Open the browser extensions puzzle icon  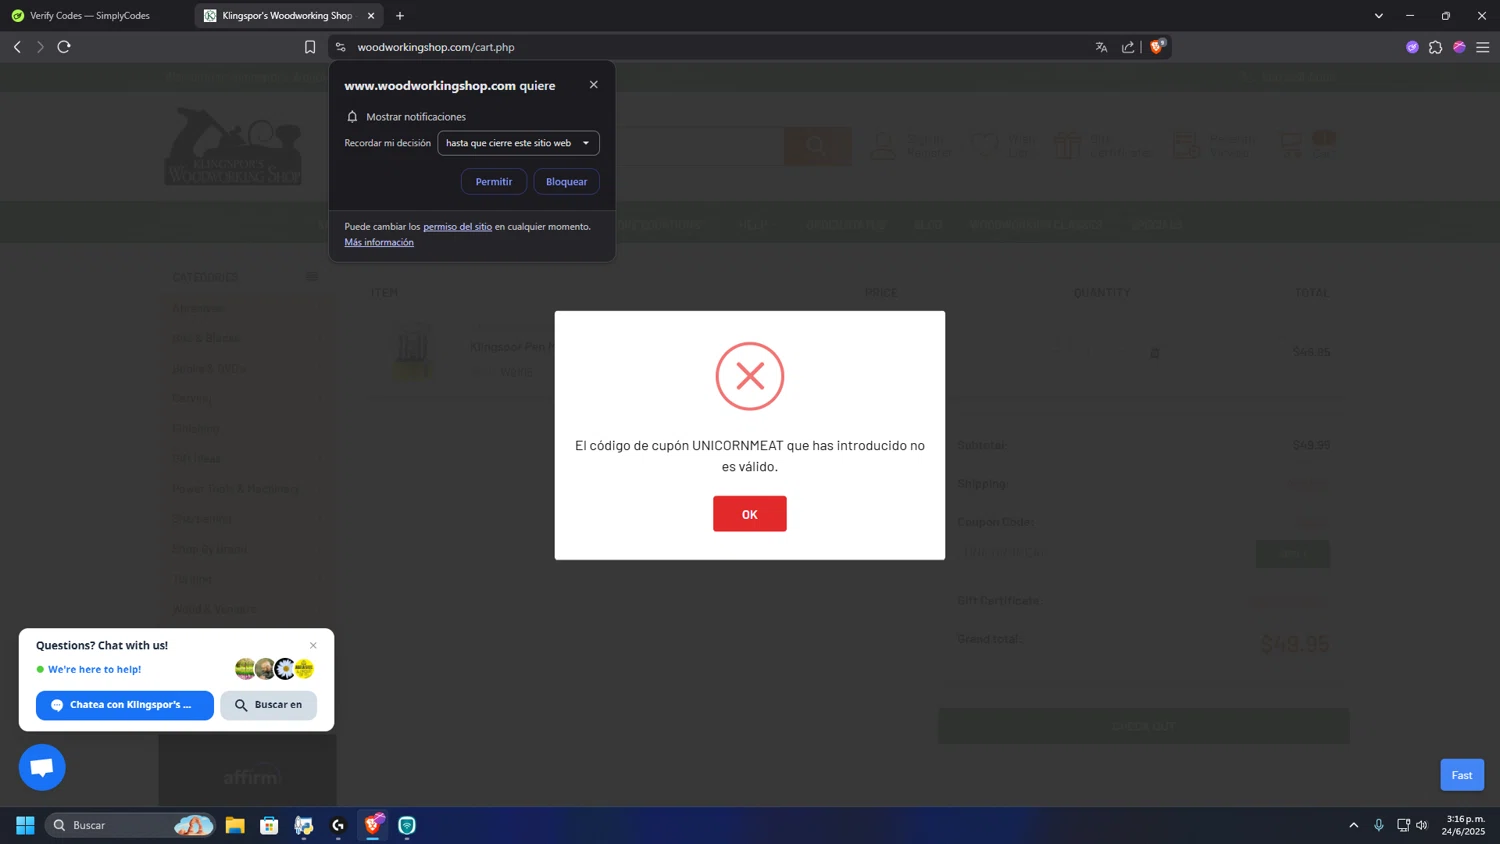[1435, 47]
